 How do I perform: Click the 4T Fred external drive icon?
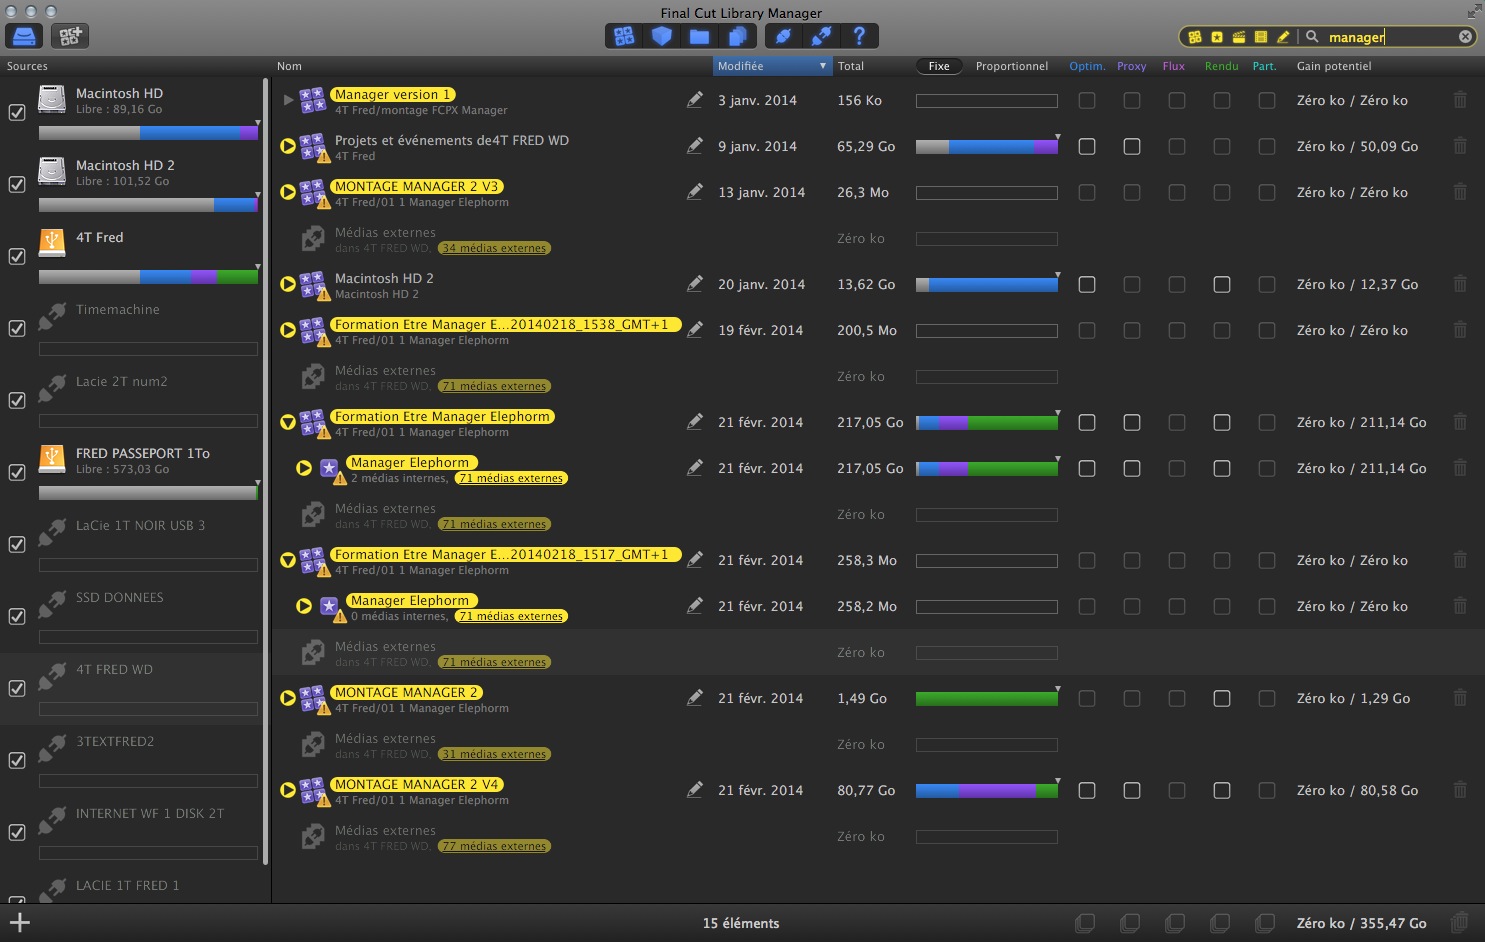click(52, 243)
